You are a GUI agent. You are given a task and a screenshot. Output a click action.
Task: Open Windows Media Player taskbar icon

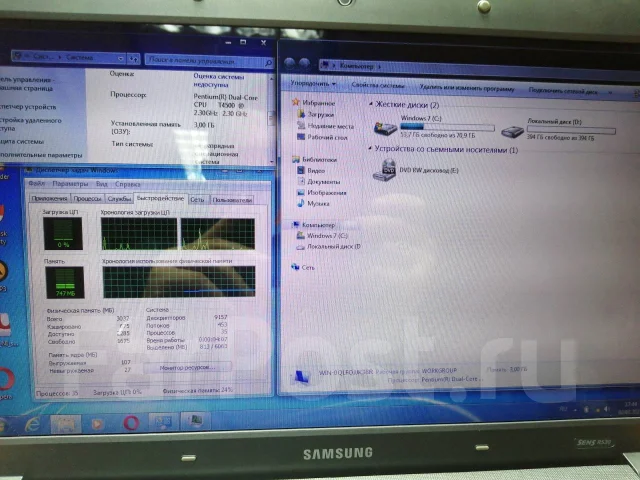click(97, 424)
